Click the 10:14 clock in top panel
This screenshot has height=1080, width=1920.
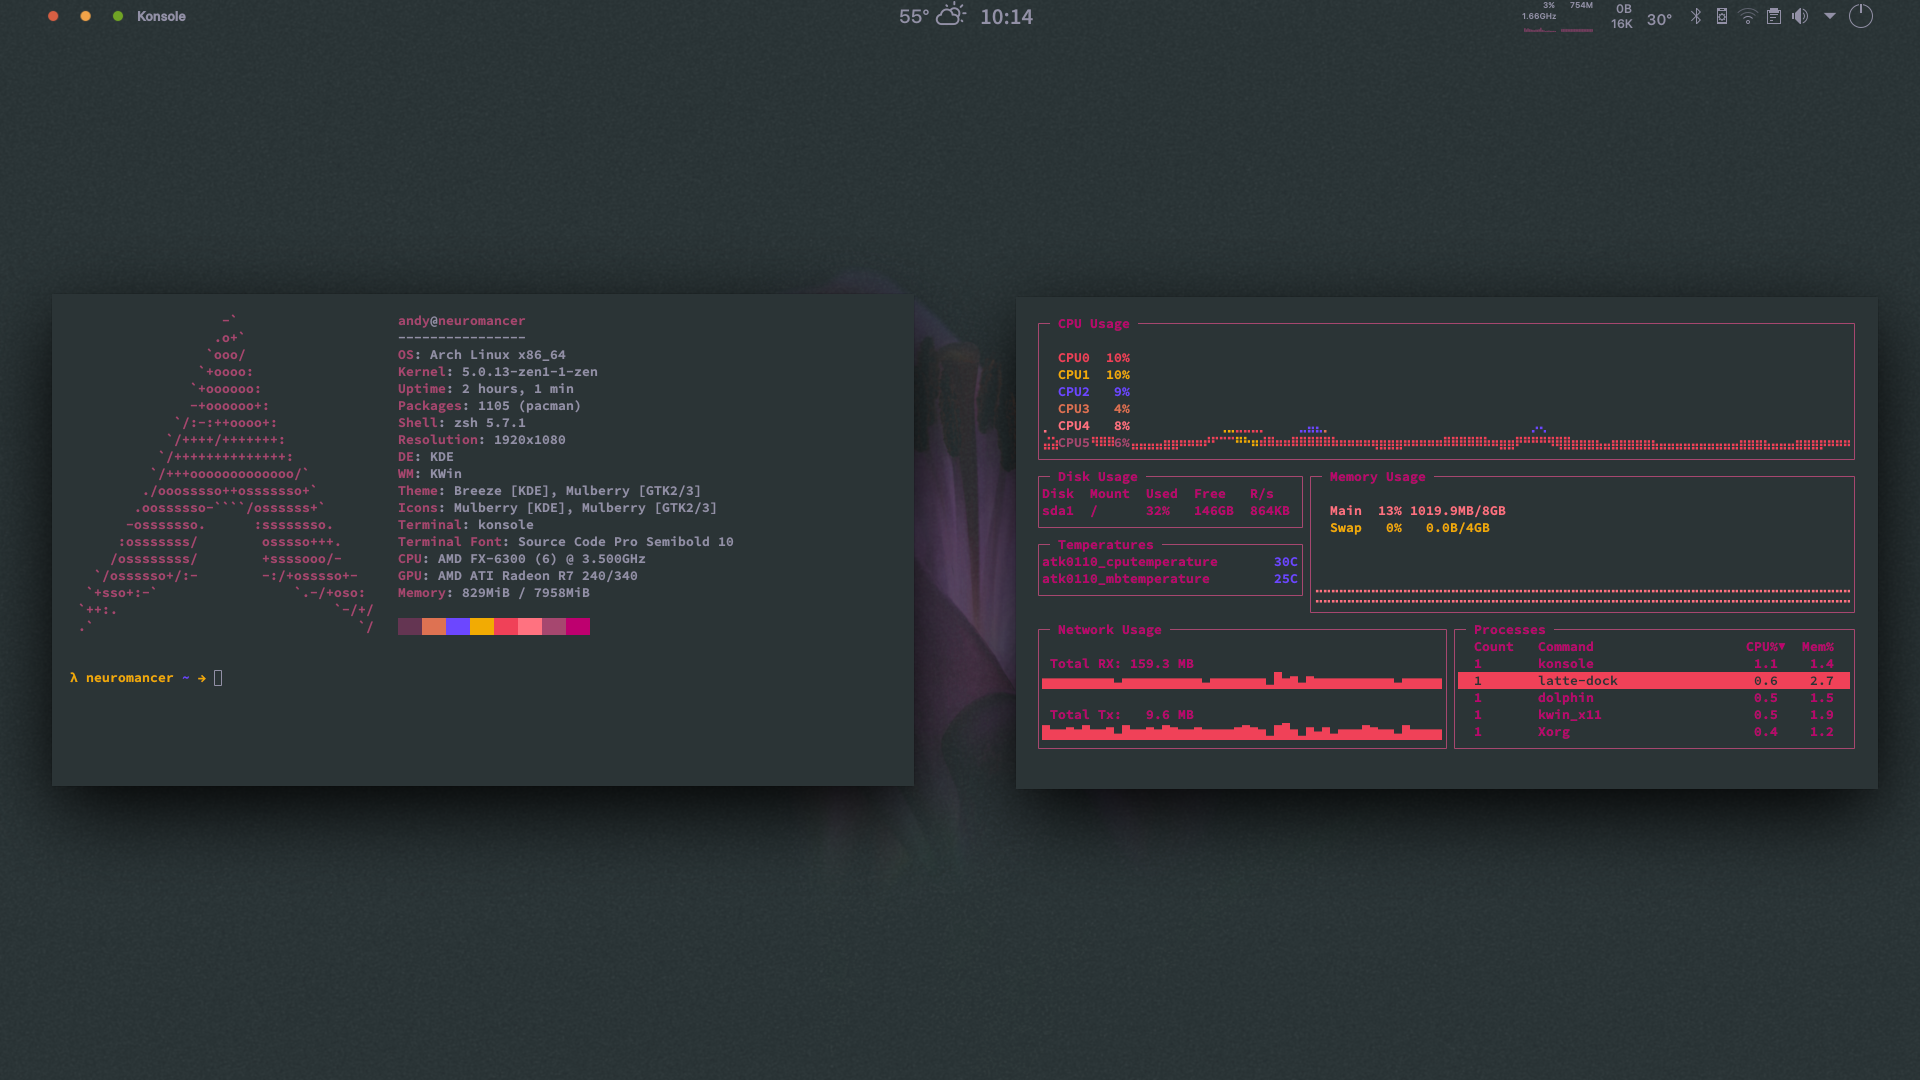[1006, 17]
